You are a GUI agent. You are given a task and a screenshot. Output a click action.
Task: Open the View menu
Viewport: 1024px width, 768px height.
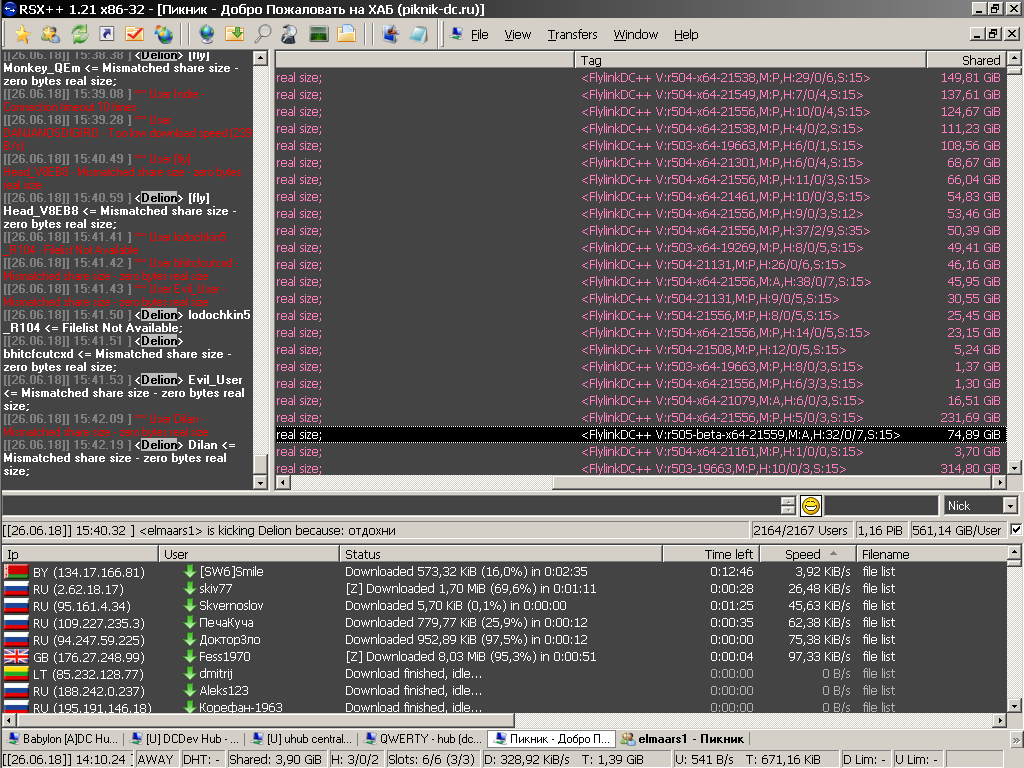coord(517,35)
